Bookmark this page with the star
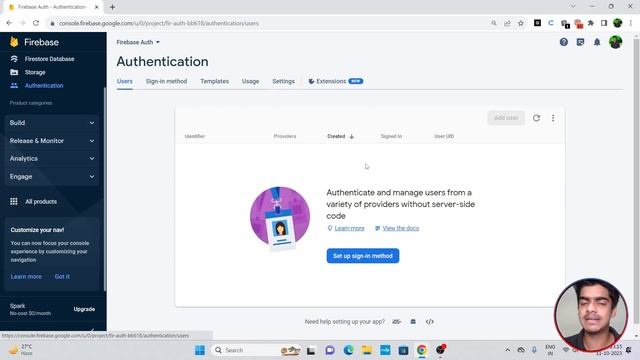This screenshot has width=640, height=360. (x=521, y=23)
